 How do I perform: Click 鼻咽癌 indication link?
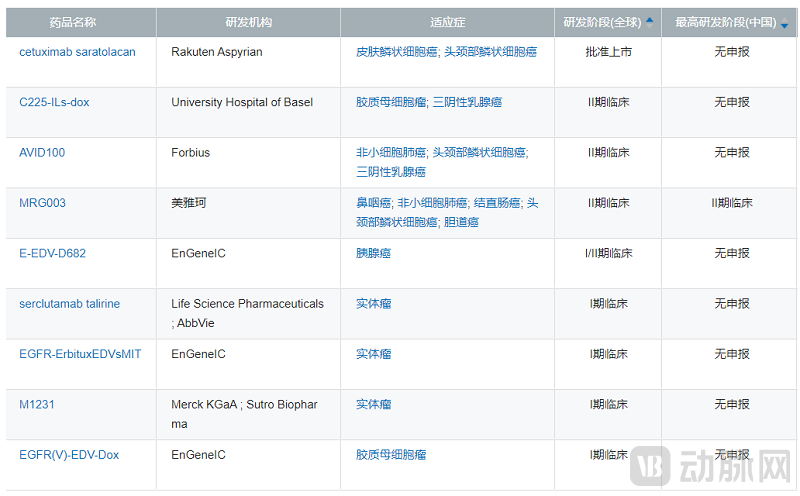click(x=373, y=203)
